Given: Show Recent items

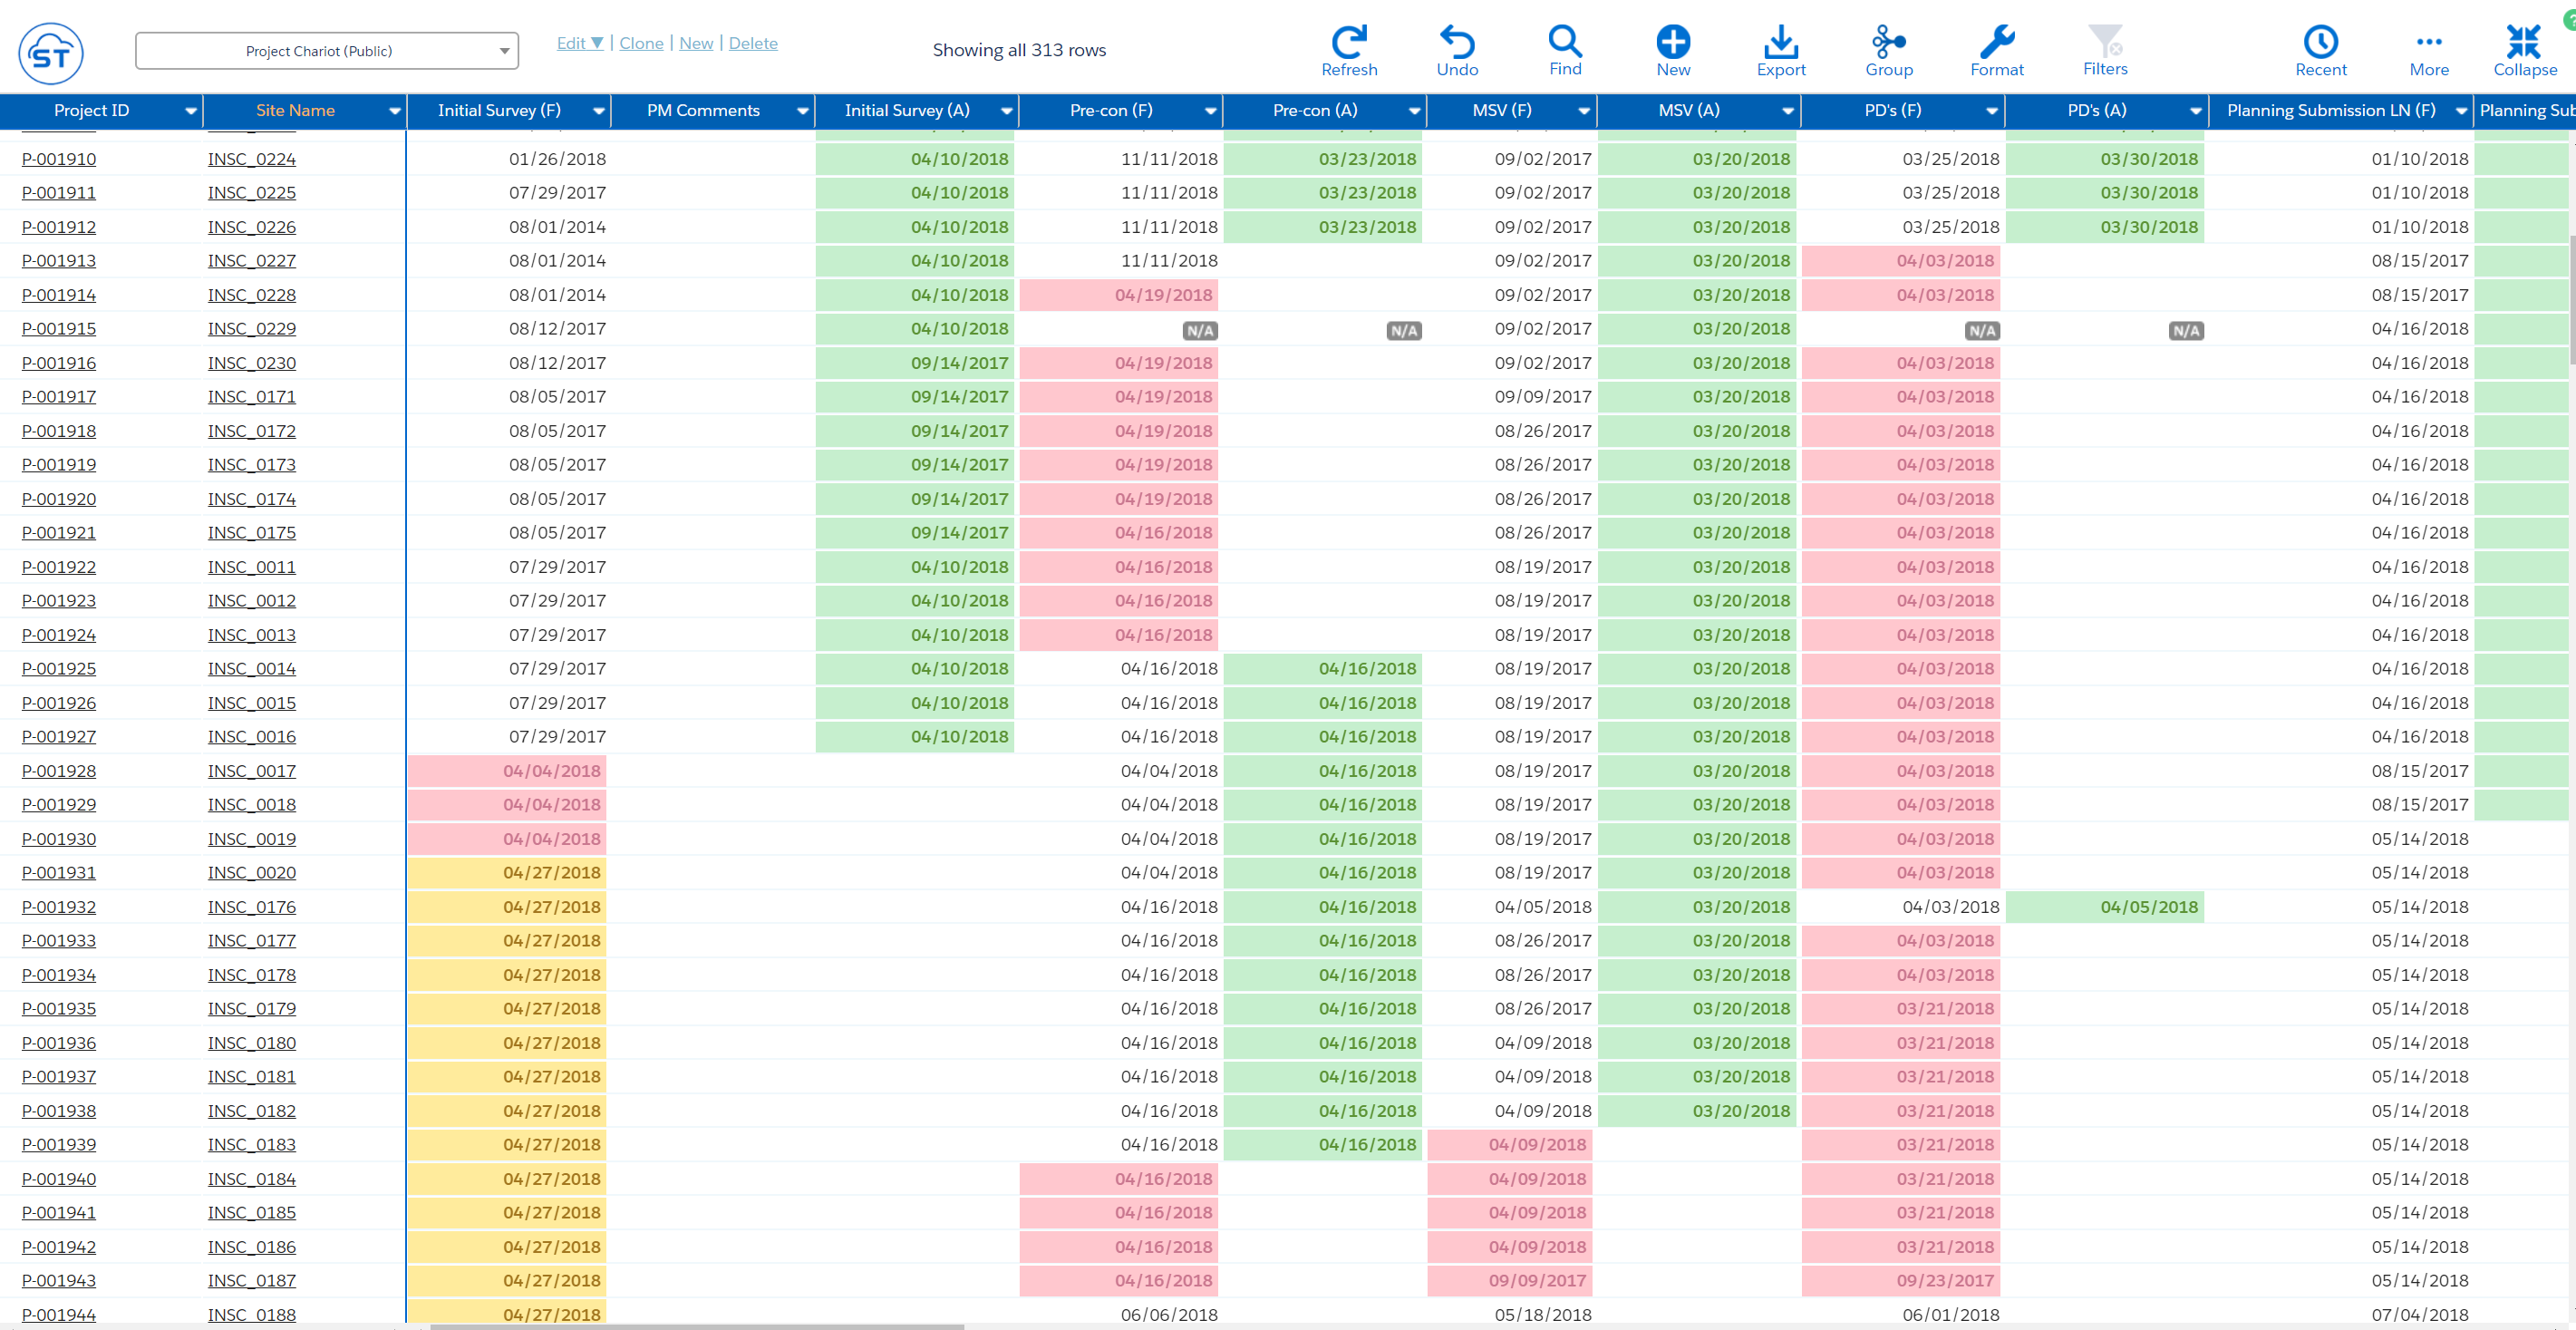Looking at the screenshot, I should 2320,50.
